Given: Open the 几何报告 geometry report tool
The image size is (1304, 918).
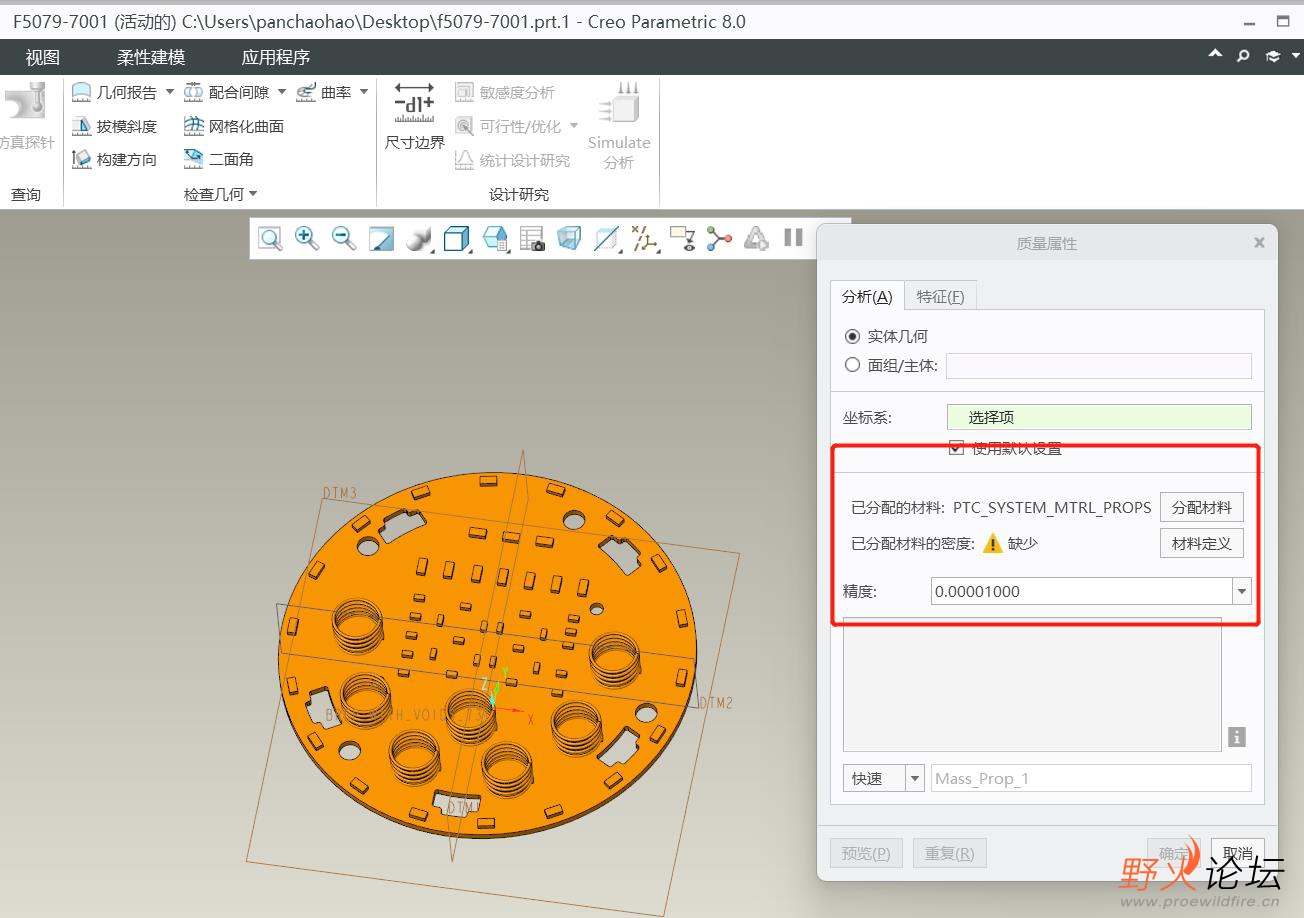Looking at the screenshot, I should tap(115, 92).
